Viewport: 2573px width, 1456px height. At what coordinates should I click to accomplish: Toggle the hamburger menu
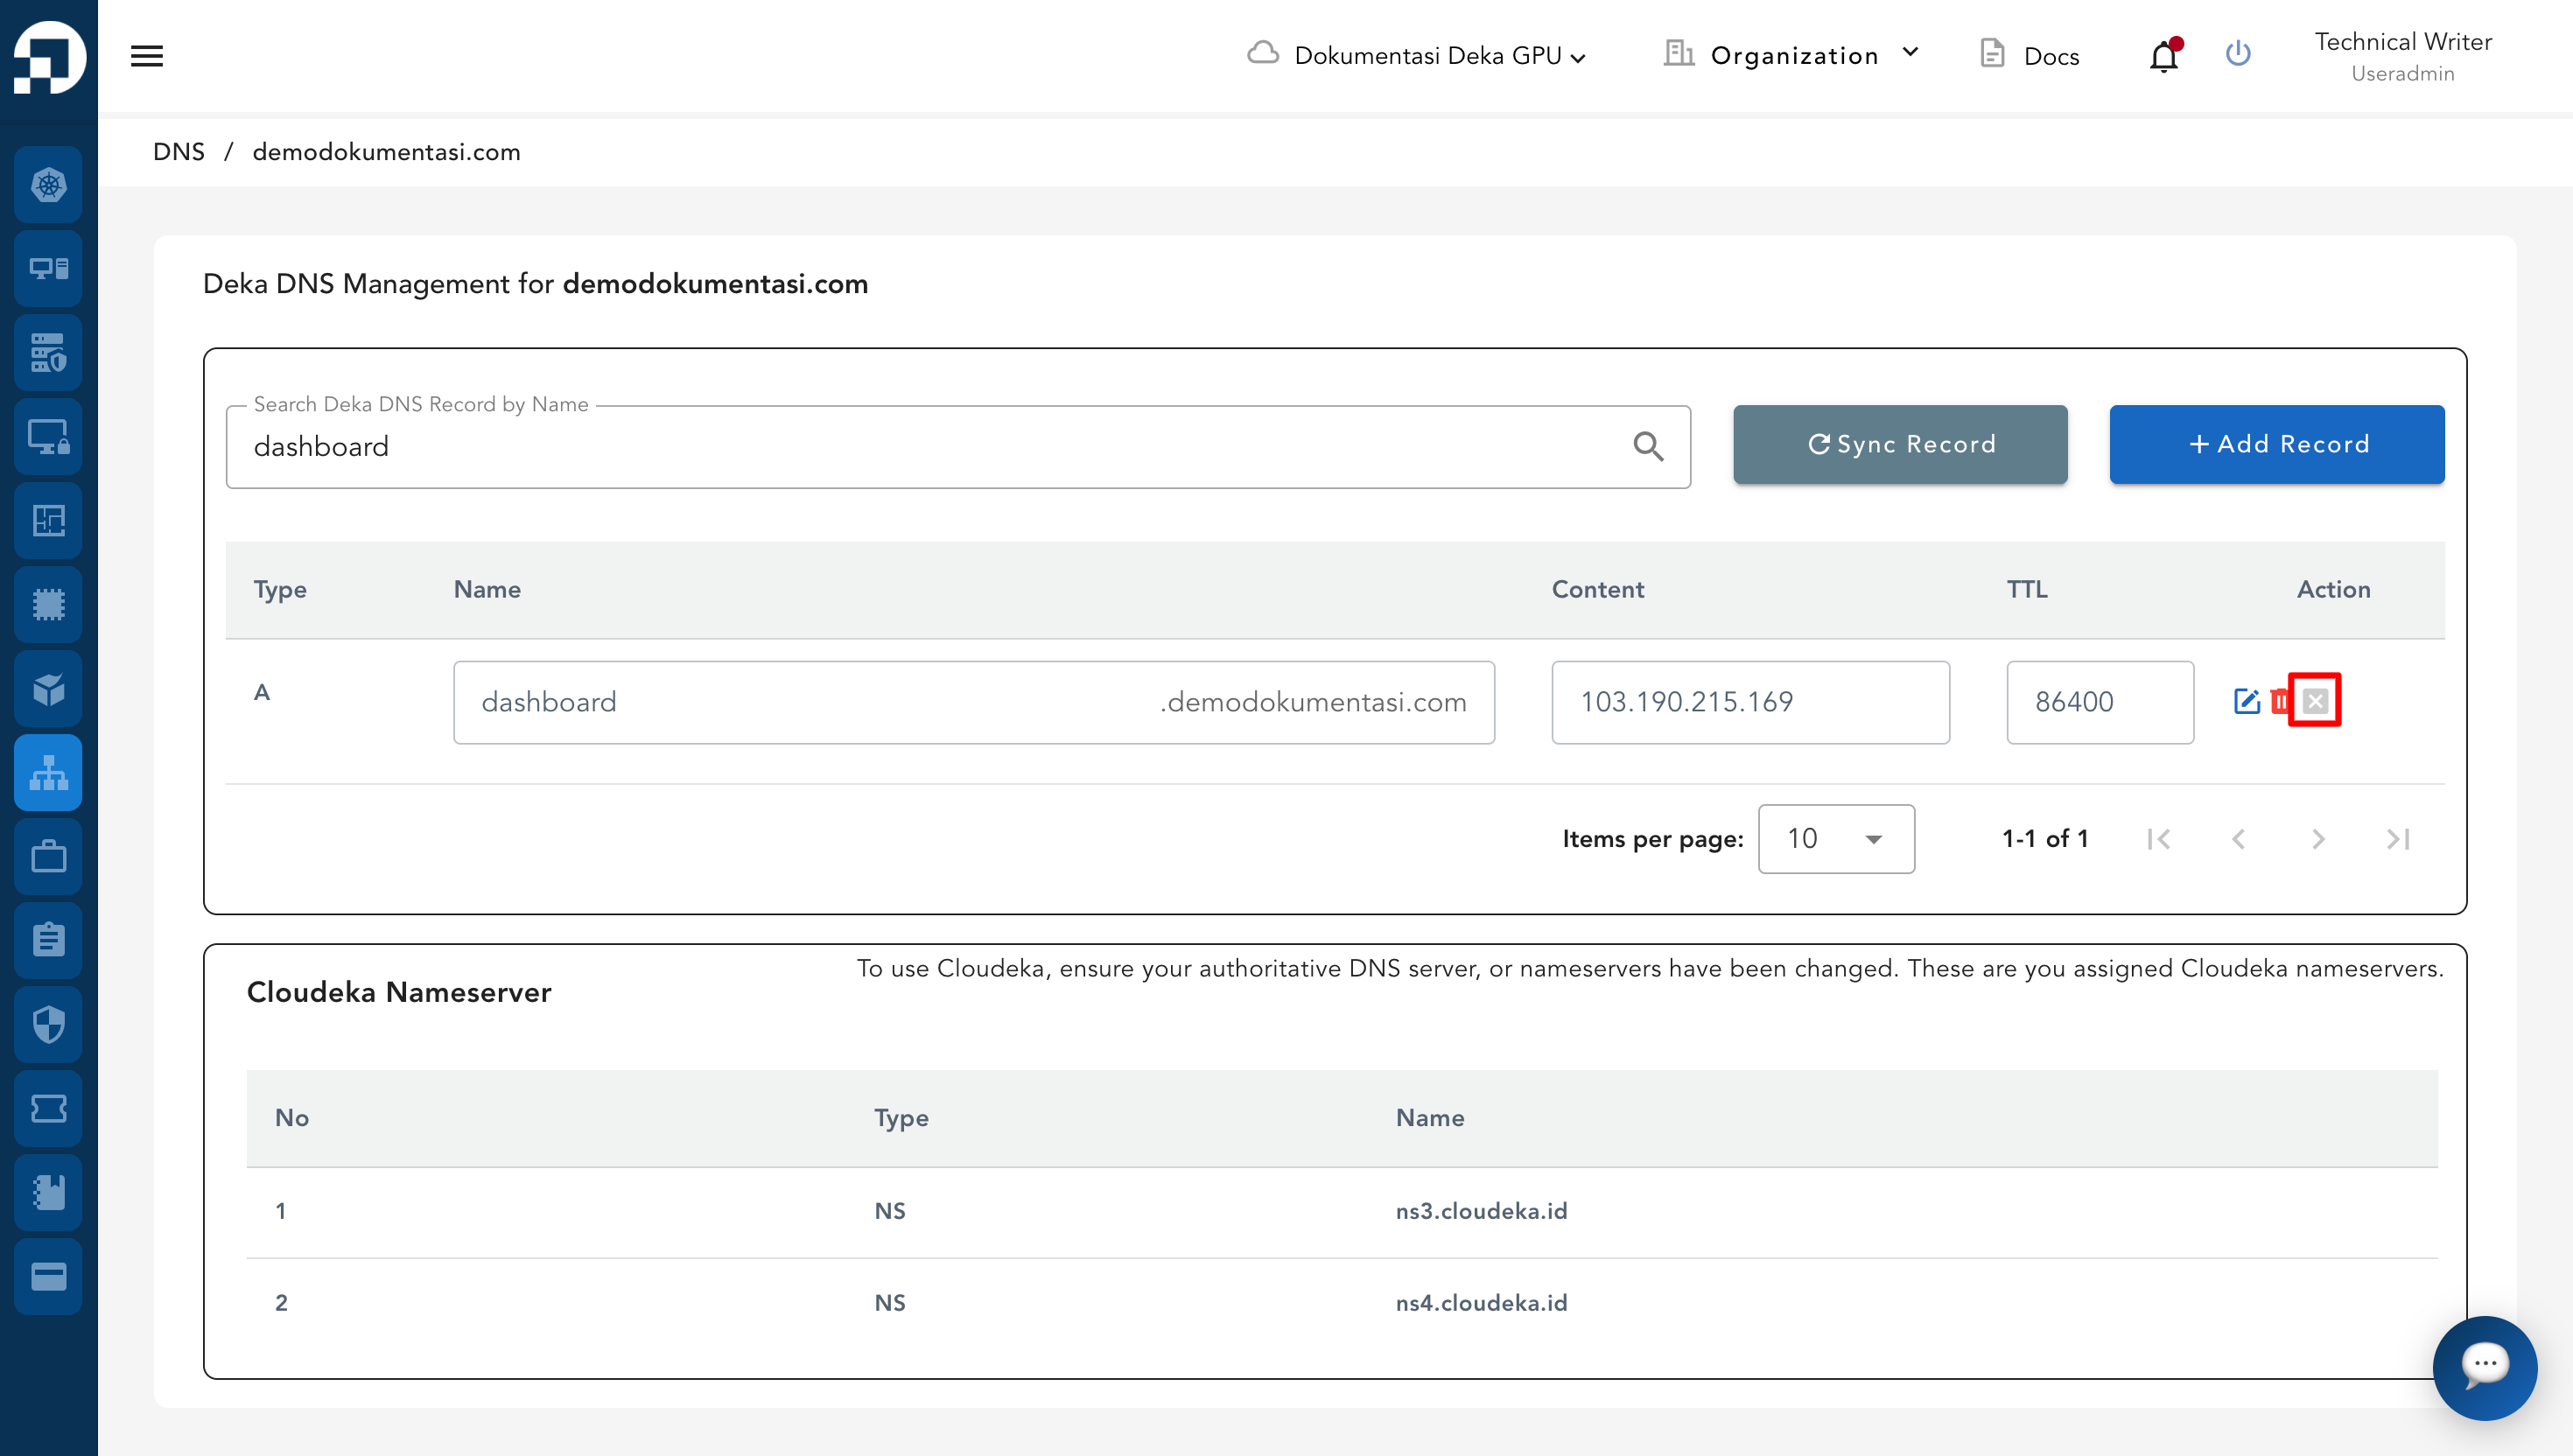coord(147,56)
